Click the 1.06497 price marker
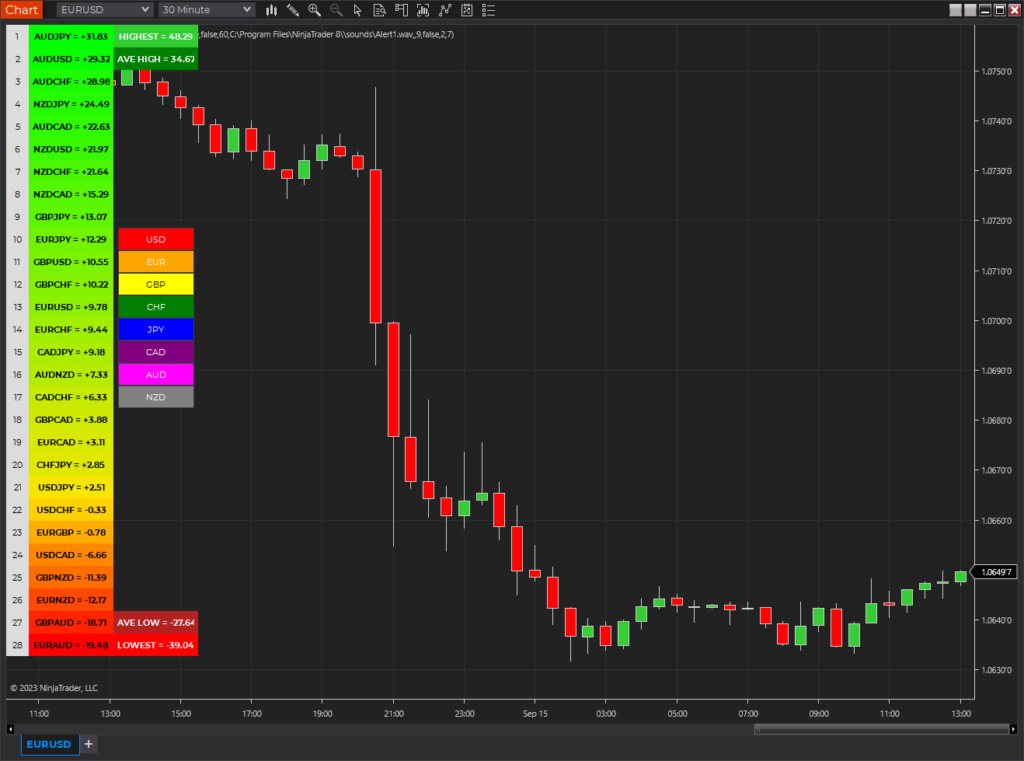Screen dimensions: 1024x761 click(x=994, y=572)
